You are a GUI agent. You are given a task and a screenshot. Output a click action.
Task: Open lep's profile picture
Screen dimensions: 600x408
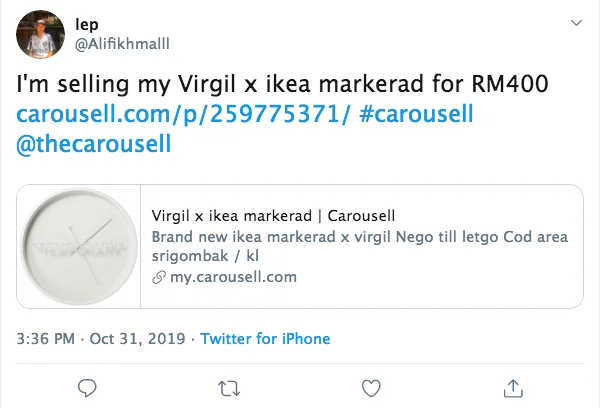click(x=40, y=34)
